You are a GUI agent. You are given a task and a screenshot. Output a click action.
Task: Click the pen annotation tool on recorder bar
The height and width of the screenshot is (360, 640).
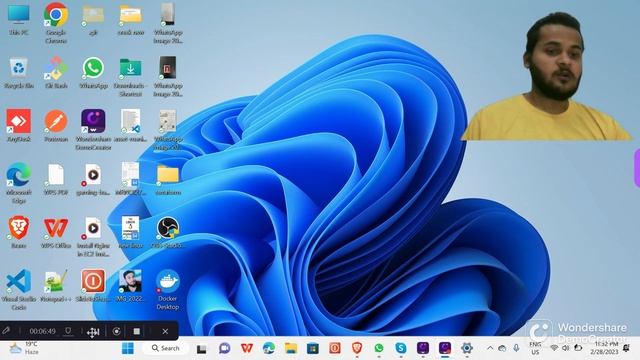pos(6,331)
